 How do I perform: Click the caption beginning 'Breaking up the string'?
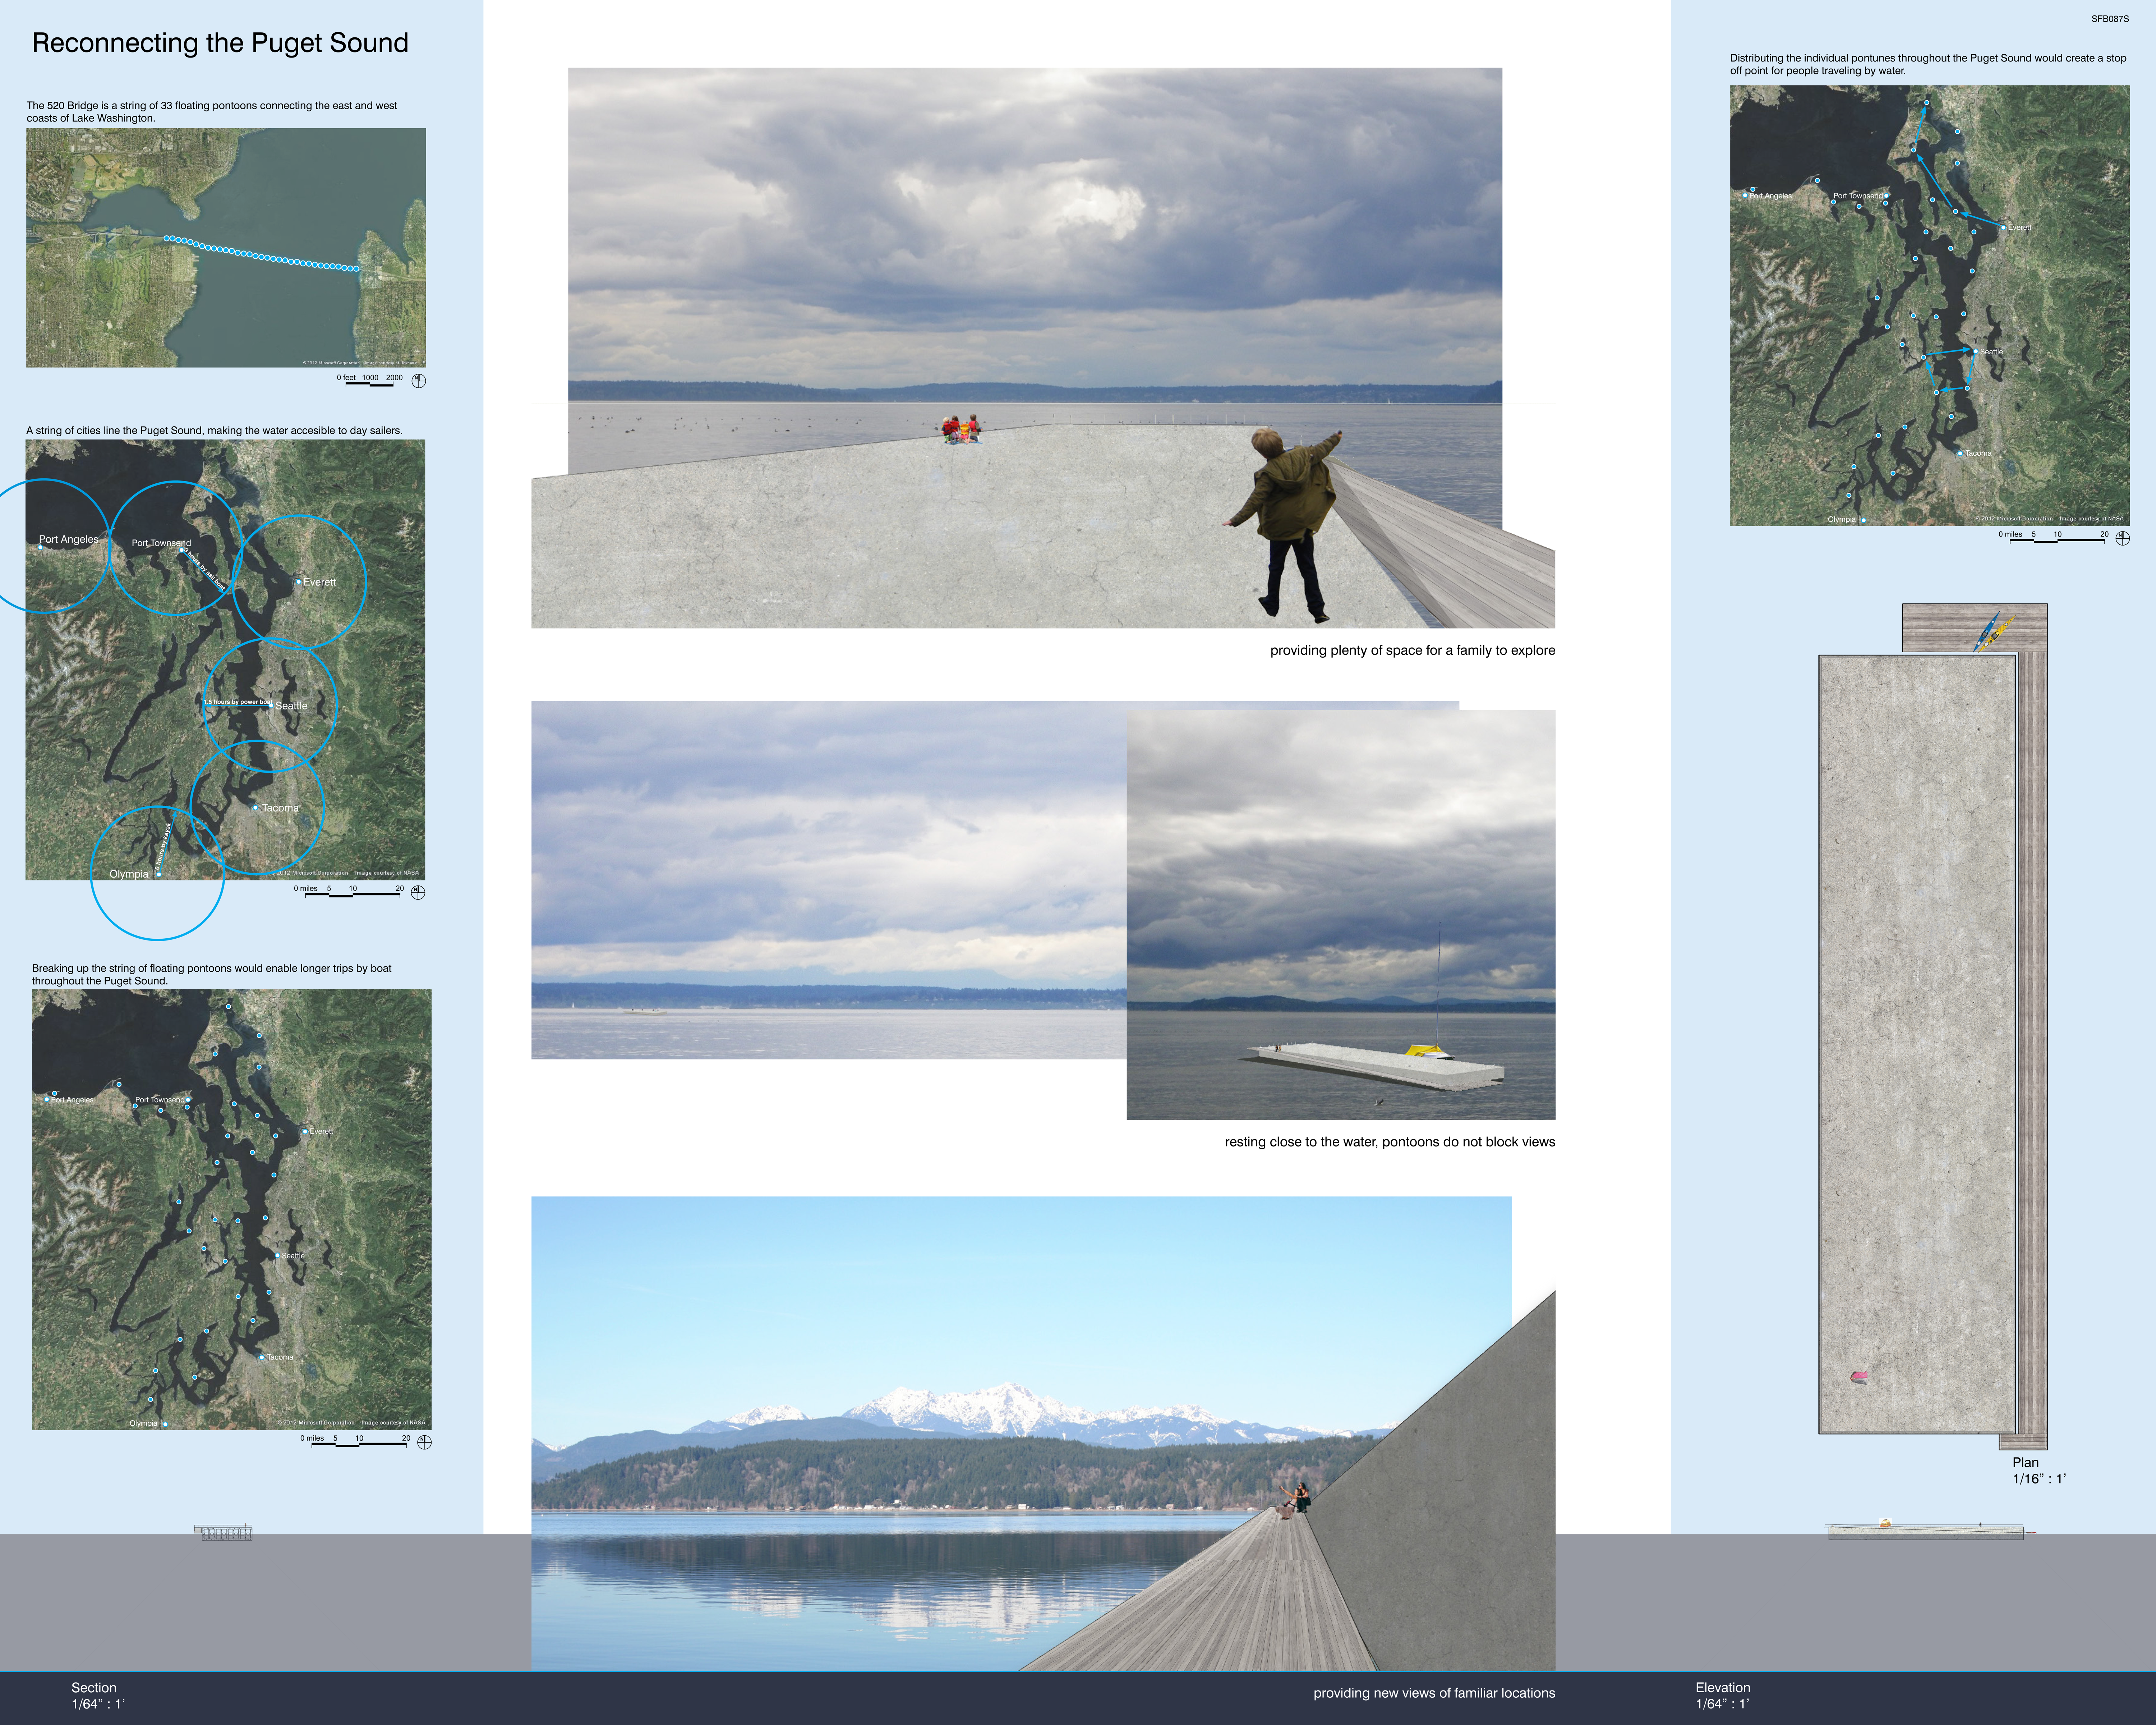click(x=212, y=975)
